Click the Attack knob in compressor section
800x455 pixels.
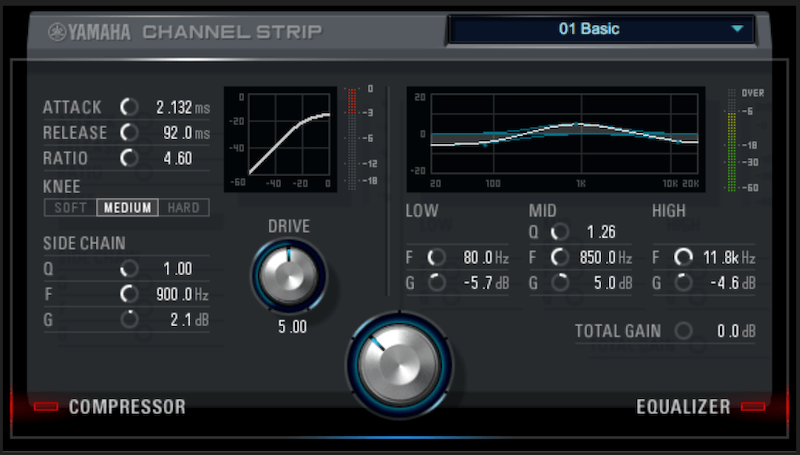tap(129, 107)
